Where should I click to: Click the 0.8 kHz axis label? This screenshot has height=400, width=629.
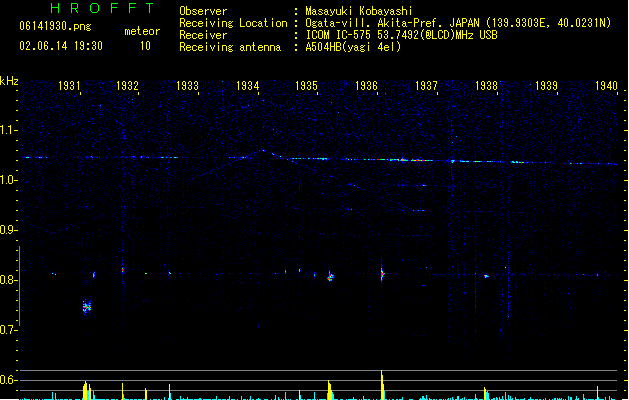click(x=7, y=280)
